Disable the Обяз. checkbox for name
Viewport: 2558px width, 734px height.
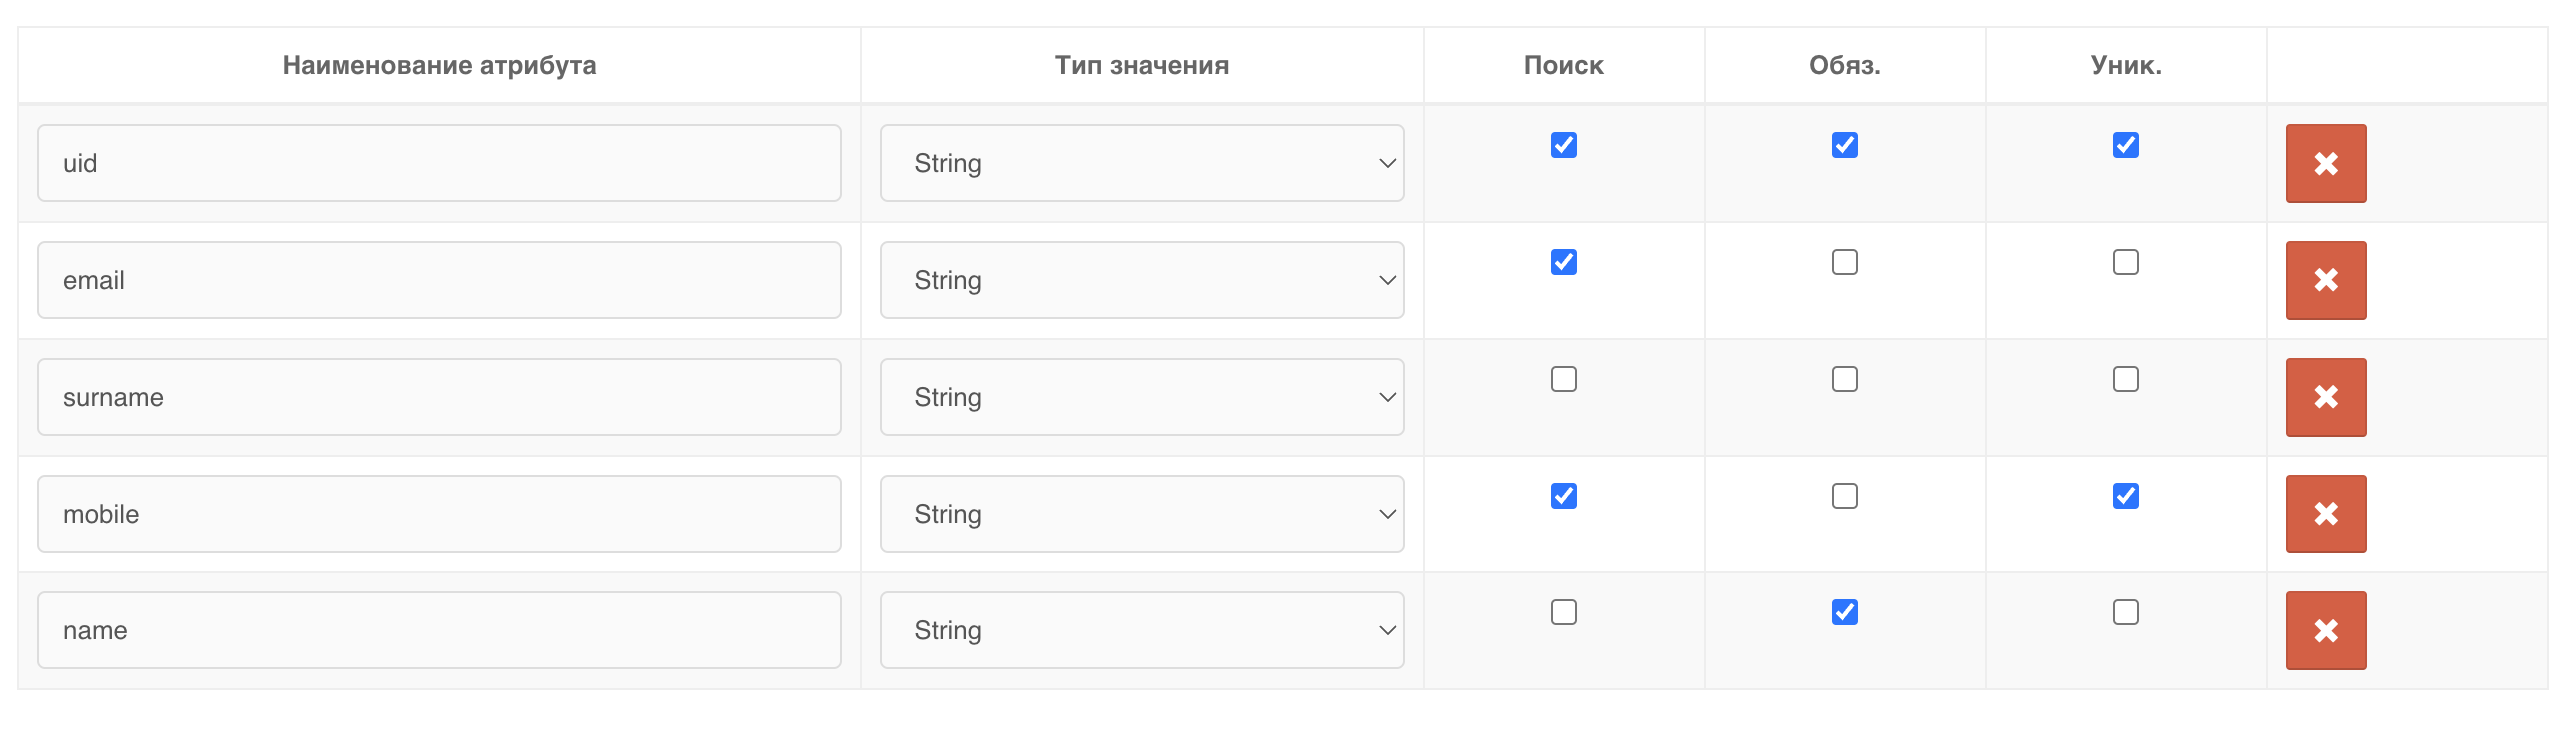pos(1843,612)
